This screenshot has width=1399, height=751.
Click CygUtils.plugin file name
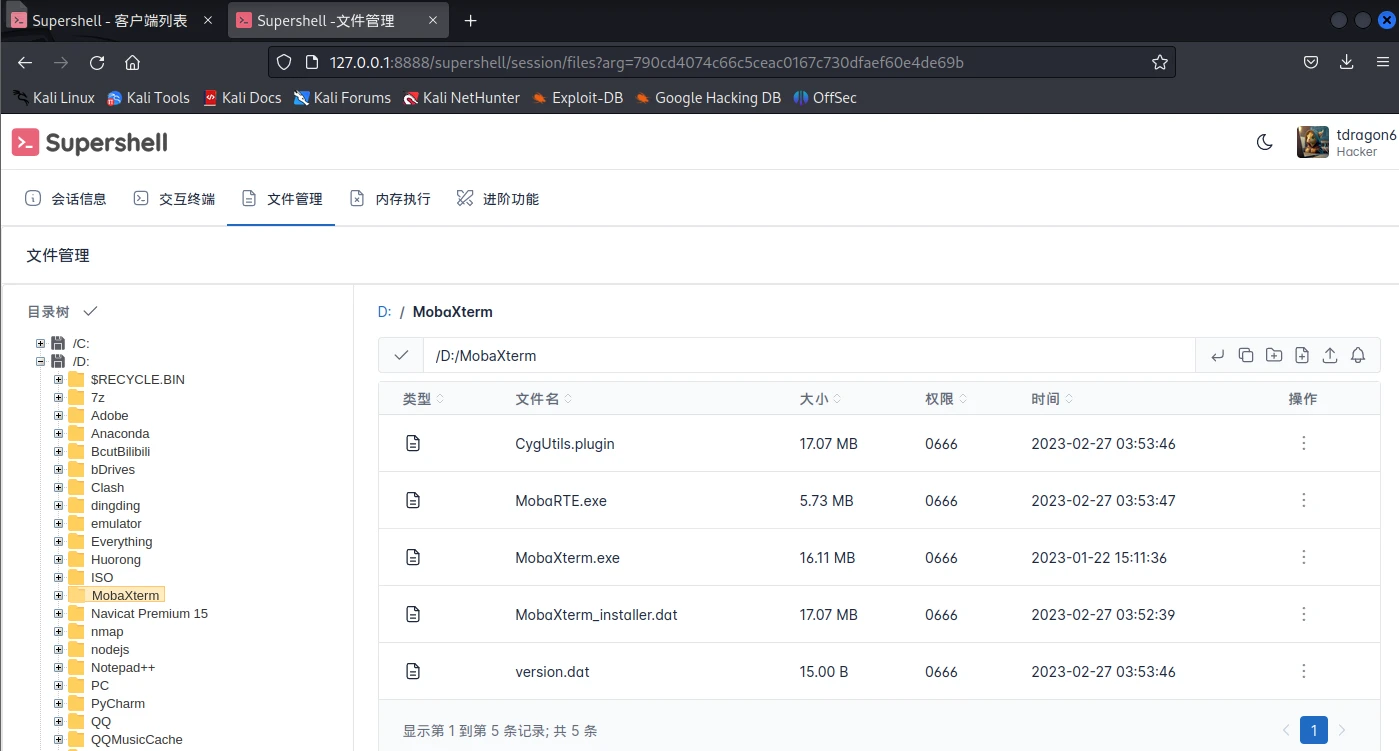pyautogui.click(x=565, y=443)
